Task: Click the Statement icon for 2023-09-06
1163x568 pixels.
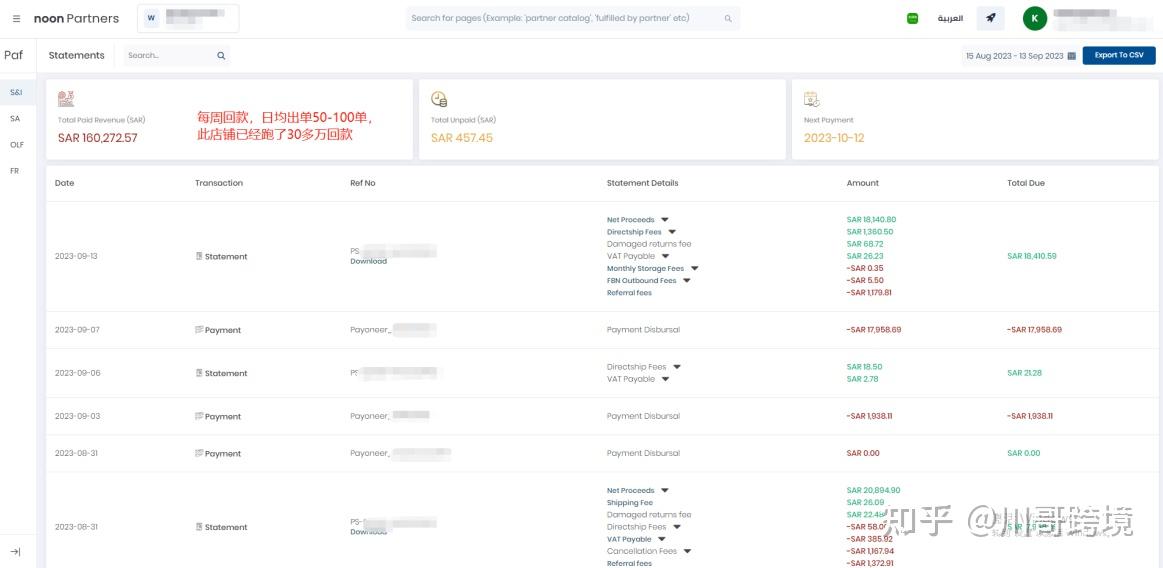Action: tap(199, 373)
